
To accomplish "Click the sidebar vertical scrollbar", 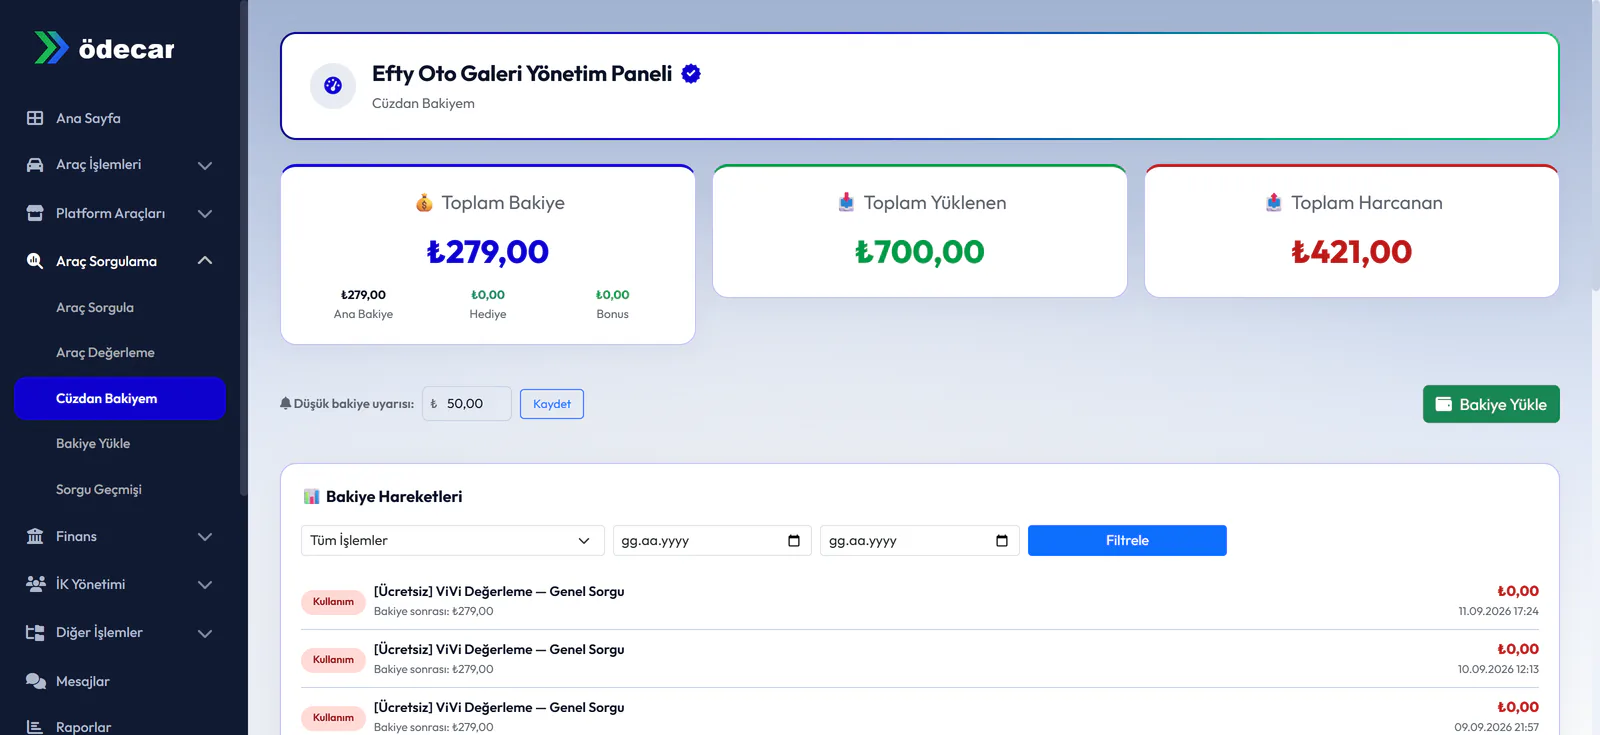I will 243,248.
